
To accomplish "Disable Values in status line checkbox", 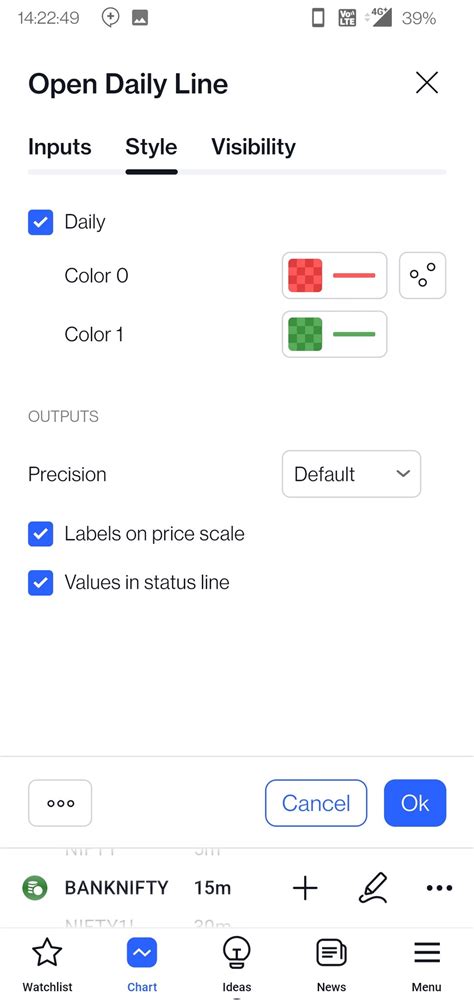I will [40, 583].
